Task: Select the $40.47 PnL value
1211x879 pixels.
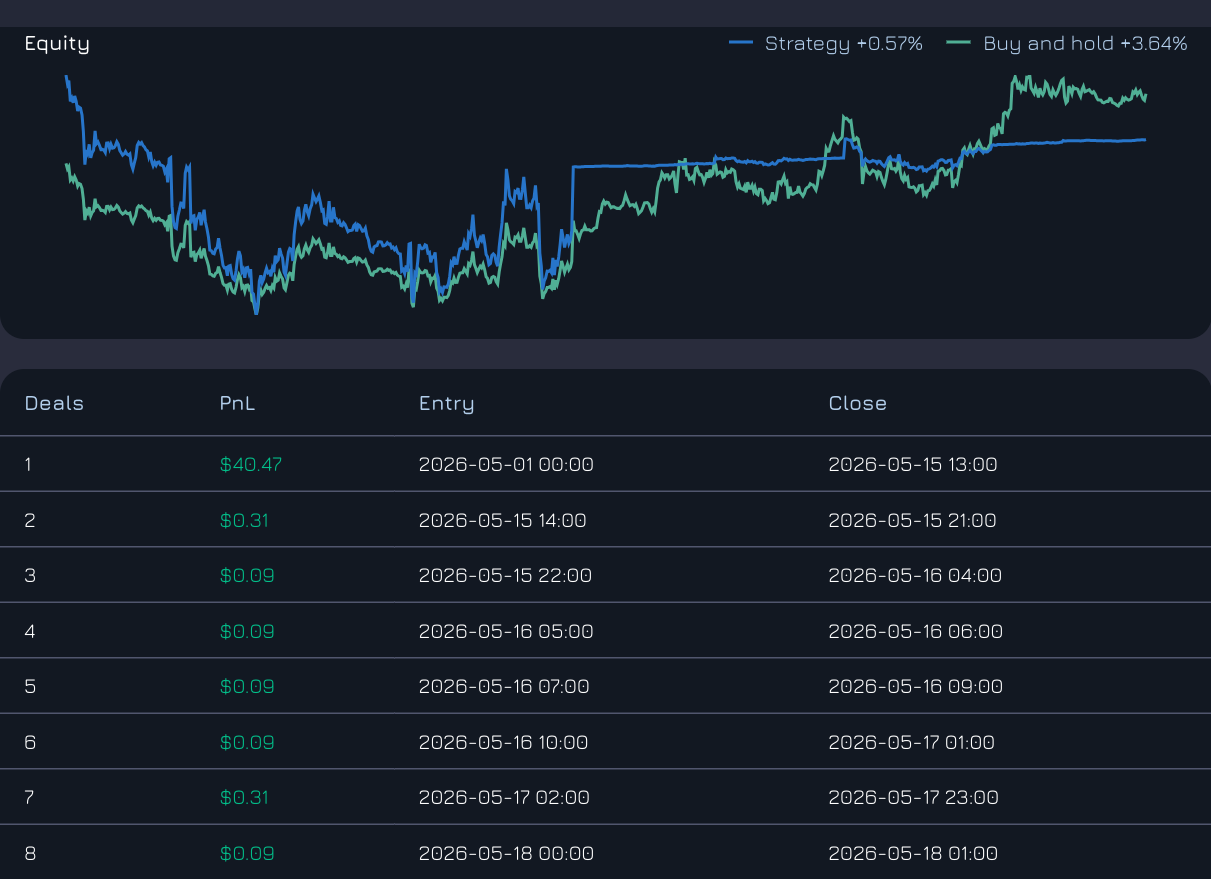Action: (251, 464)
